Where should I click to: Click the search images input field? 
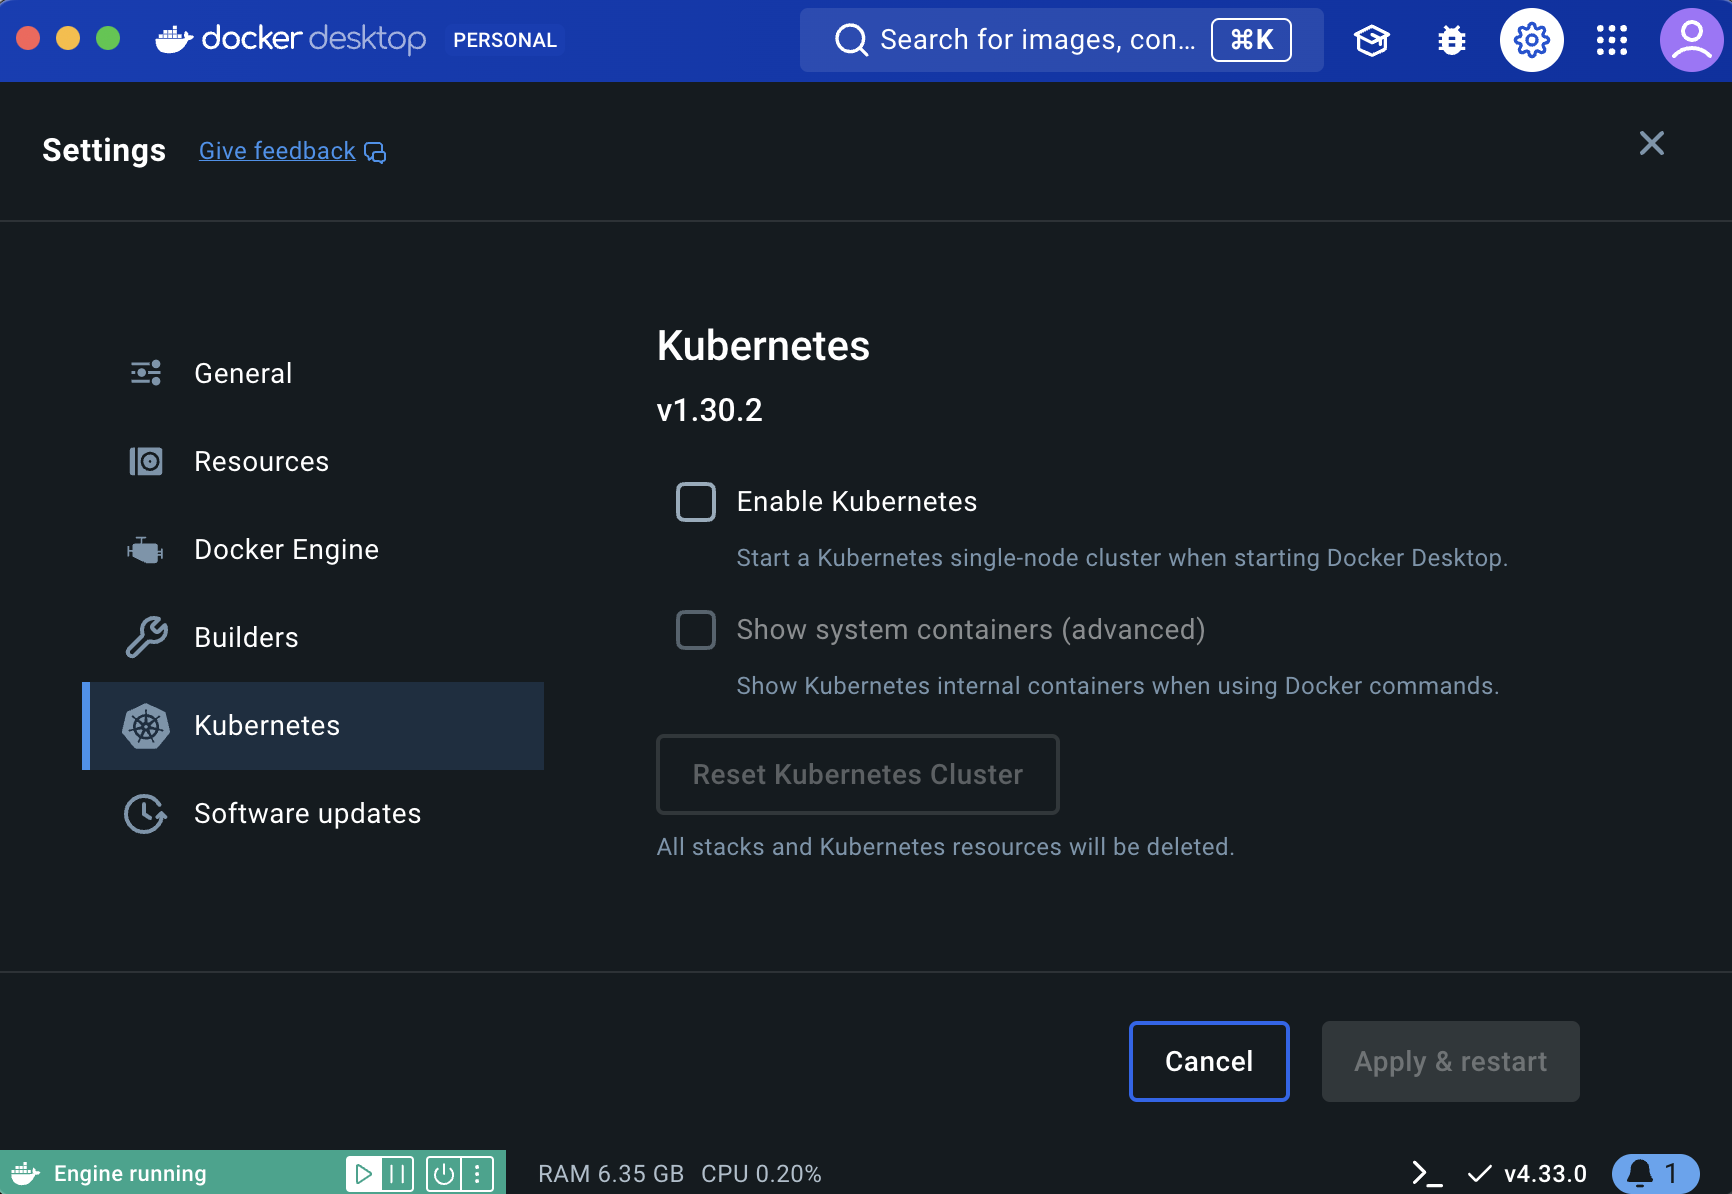(x=1062, y=40)
